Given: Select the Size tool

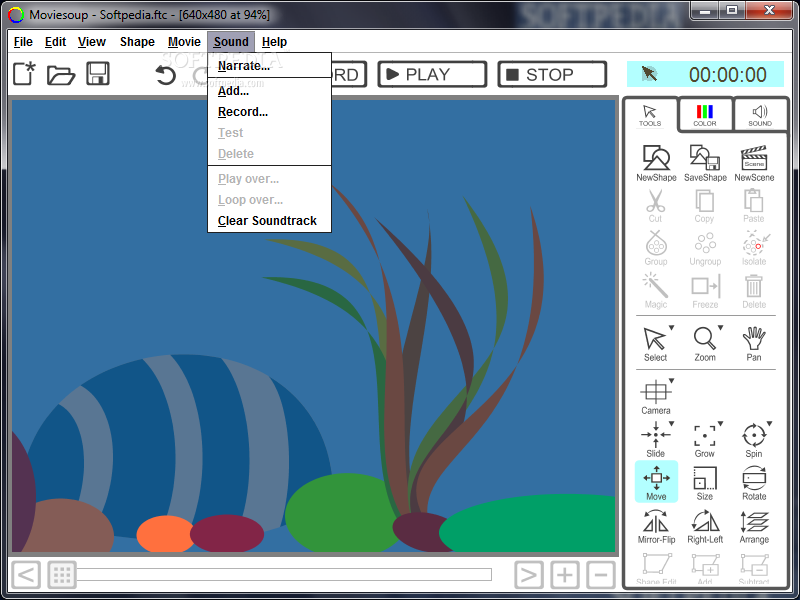Looking at the screenshot, I should (x=705, y=483).
